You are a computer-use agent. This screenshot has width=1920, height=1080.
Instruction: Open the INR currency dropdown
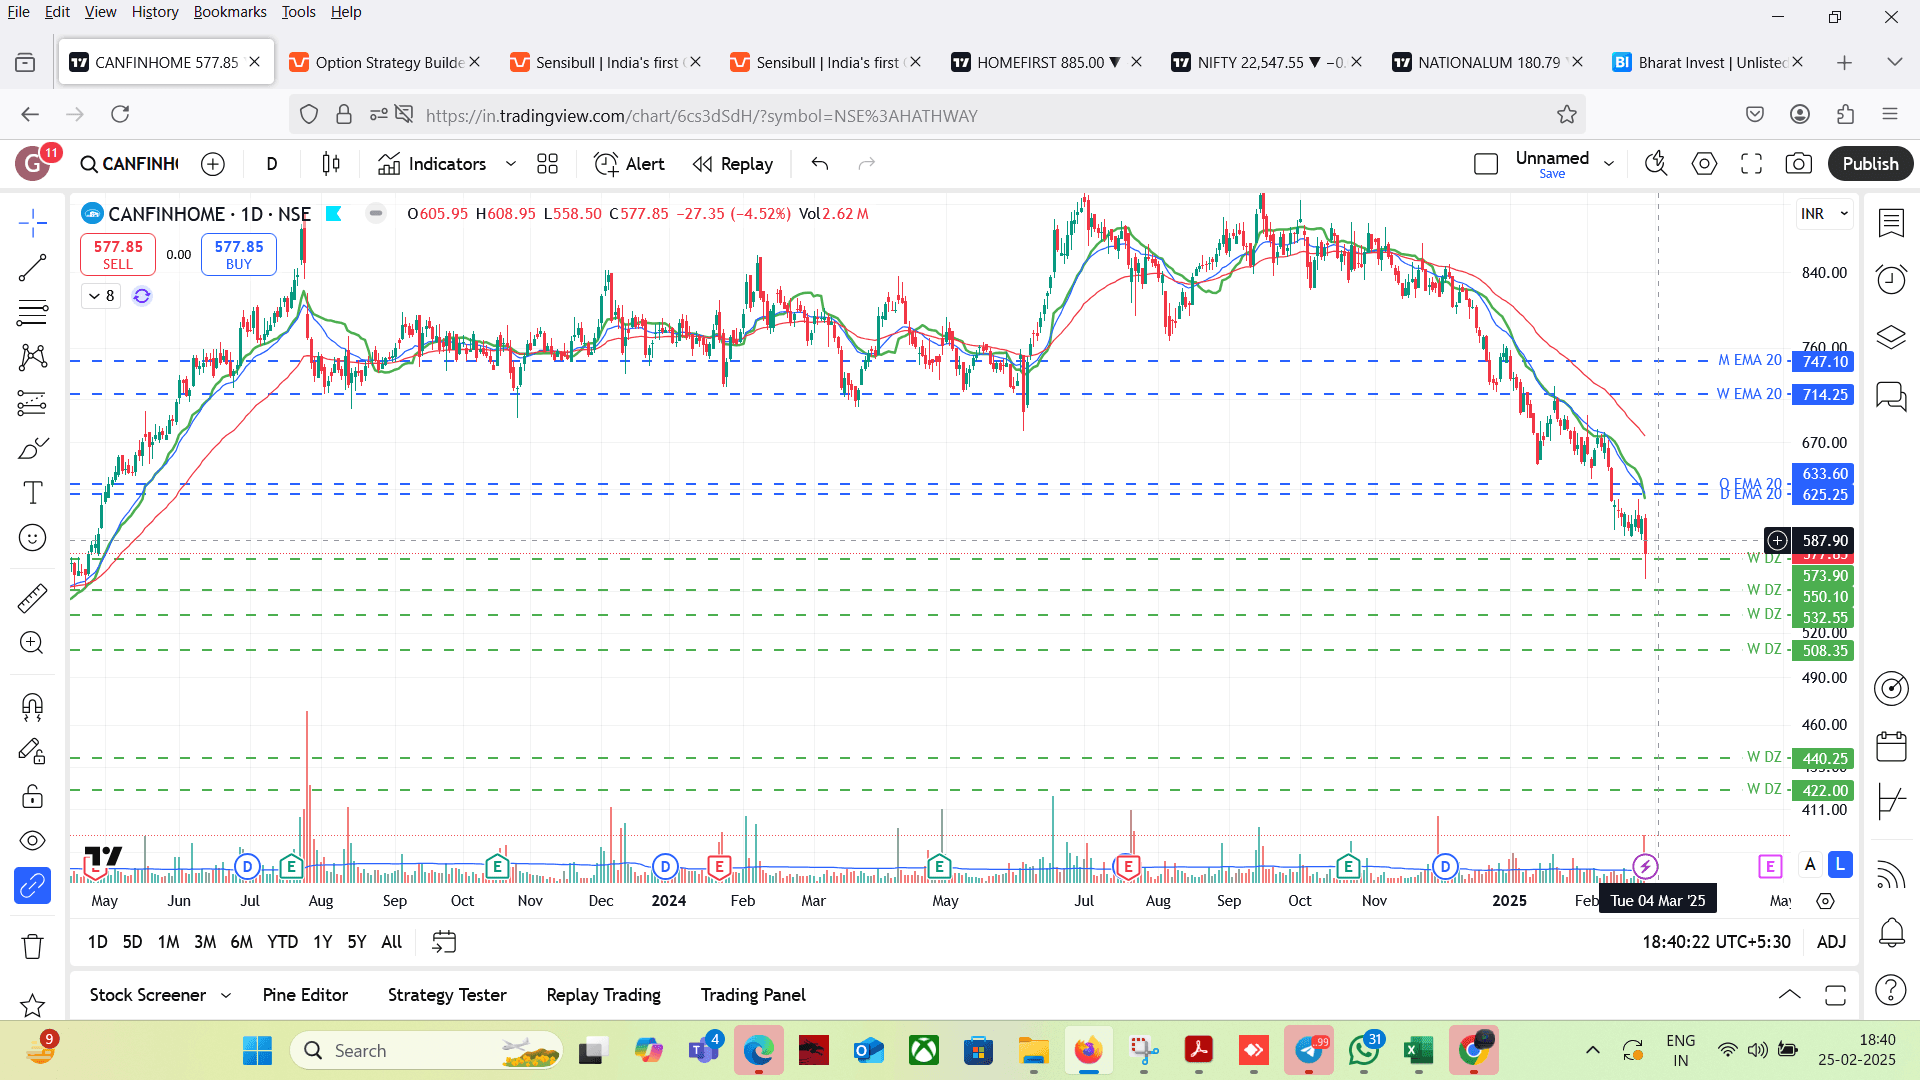point(1825,214)
